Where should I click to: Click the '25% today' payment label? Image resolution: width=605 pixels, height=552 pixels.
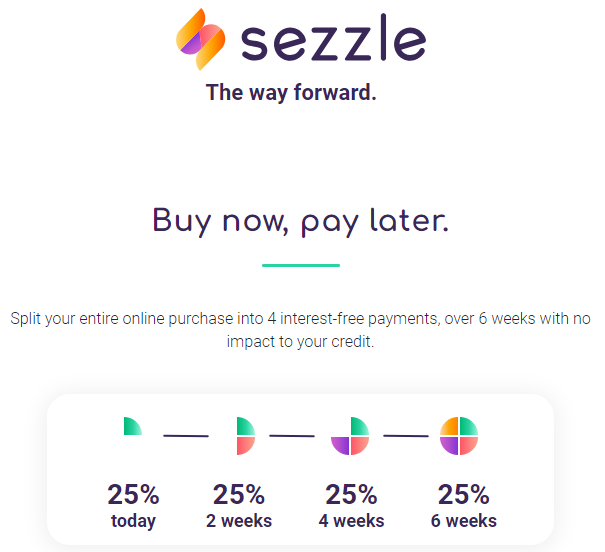133,506
